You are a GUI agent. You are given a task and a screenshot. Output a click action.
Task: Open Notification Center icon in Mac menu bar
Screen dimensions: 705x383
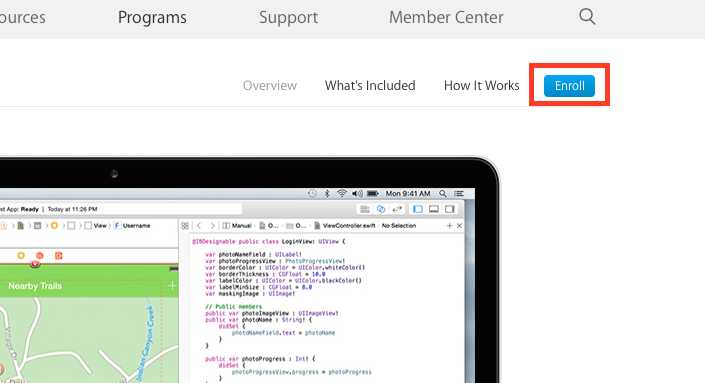459,193
